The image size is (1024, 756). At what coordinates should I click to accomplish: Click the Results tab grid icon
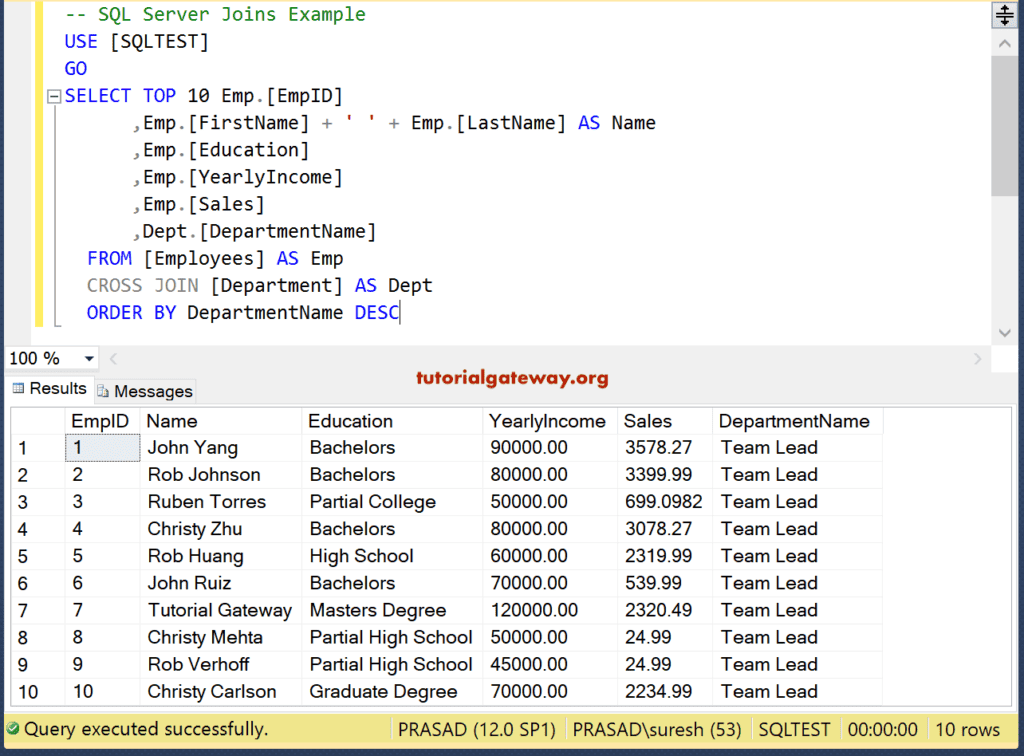[18, 389]
